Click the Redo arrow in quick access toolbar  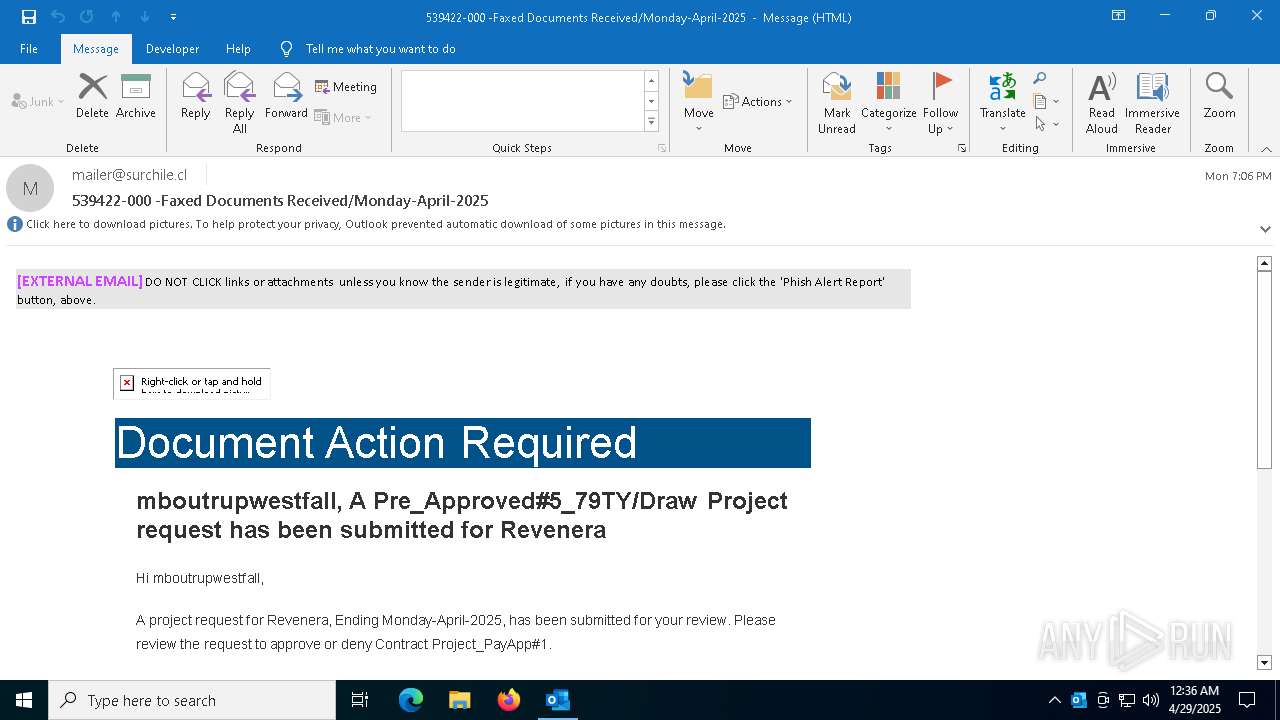(x=87, y=17)
